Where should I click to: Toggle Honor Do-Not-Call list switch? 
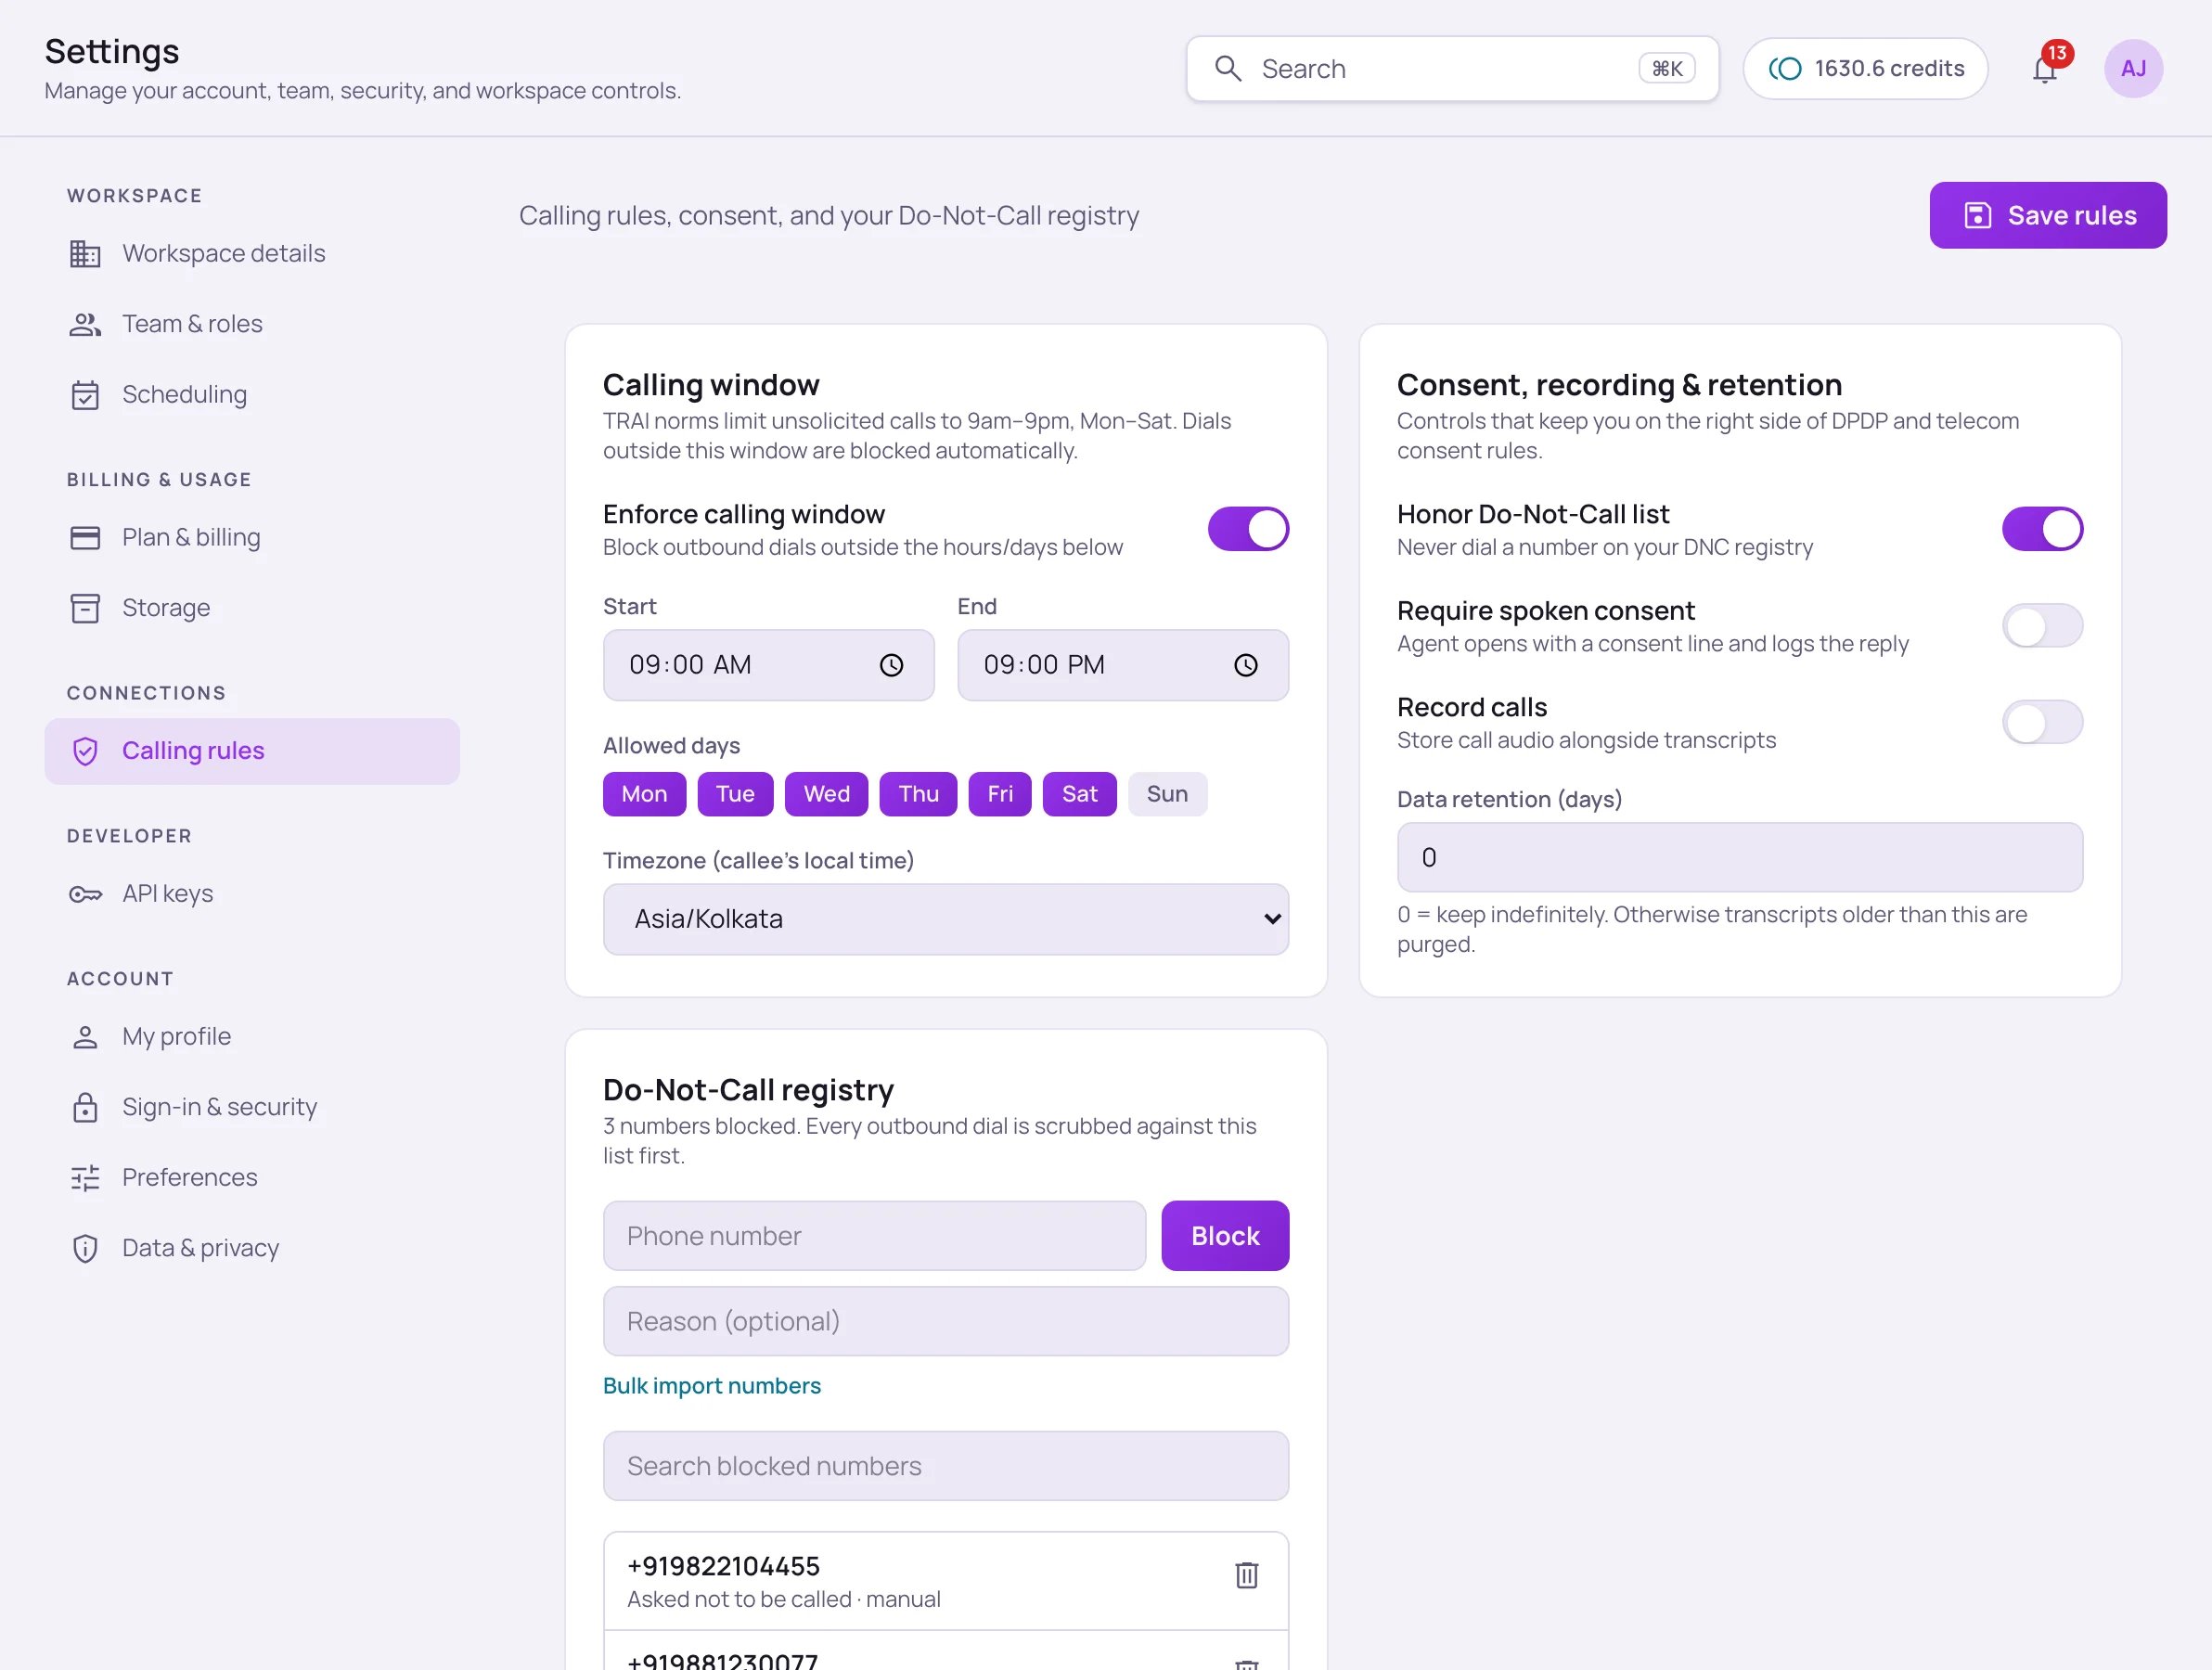coord(2042,529)
